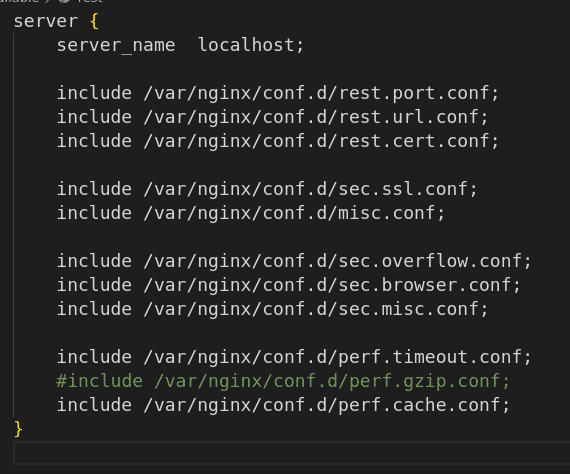Click the 'localhost;' value
The image size is (570, 474).
pos(251,45)
